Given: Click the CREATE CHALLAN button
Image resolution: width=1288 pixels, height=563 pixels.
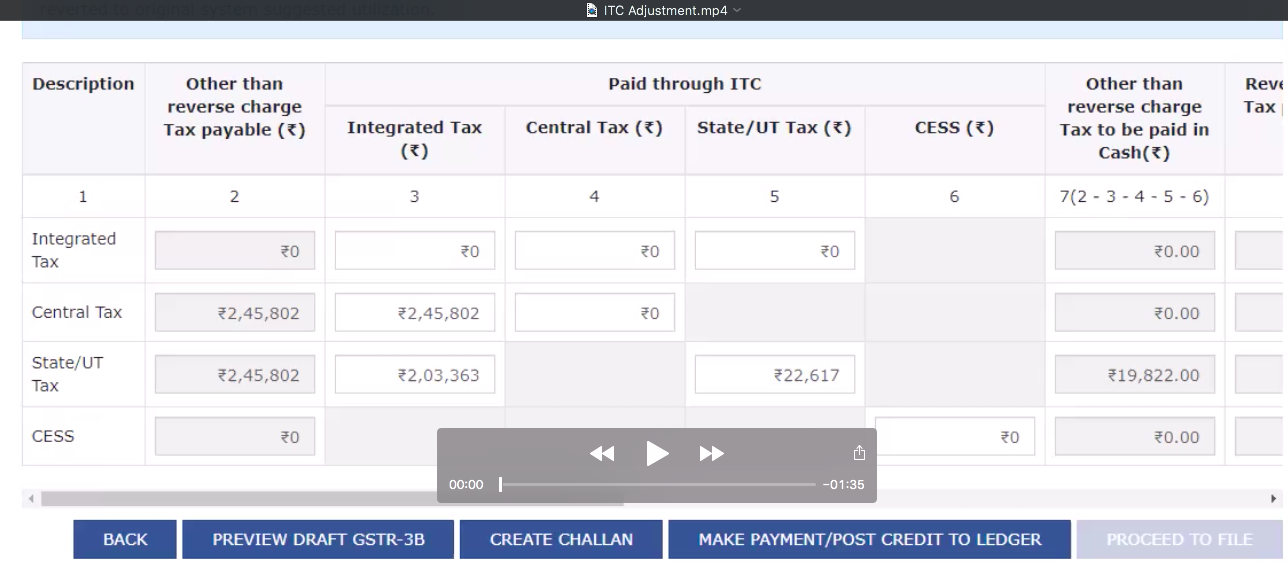Looking at the screenshot, I should point(561,539).
